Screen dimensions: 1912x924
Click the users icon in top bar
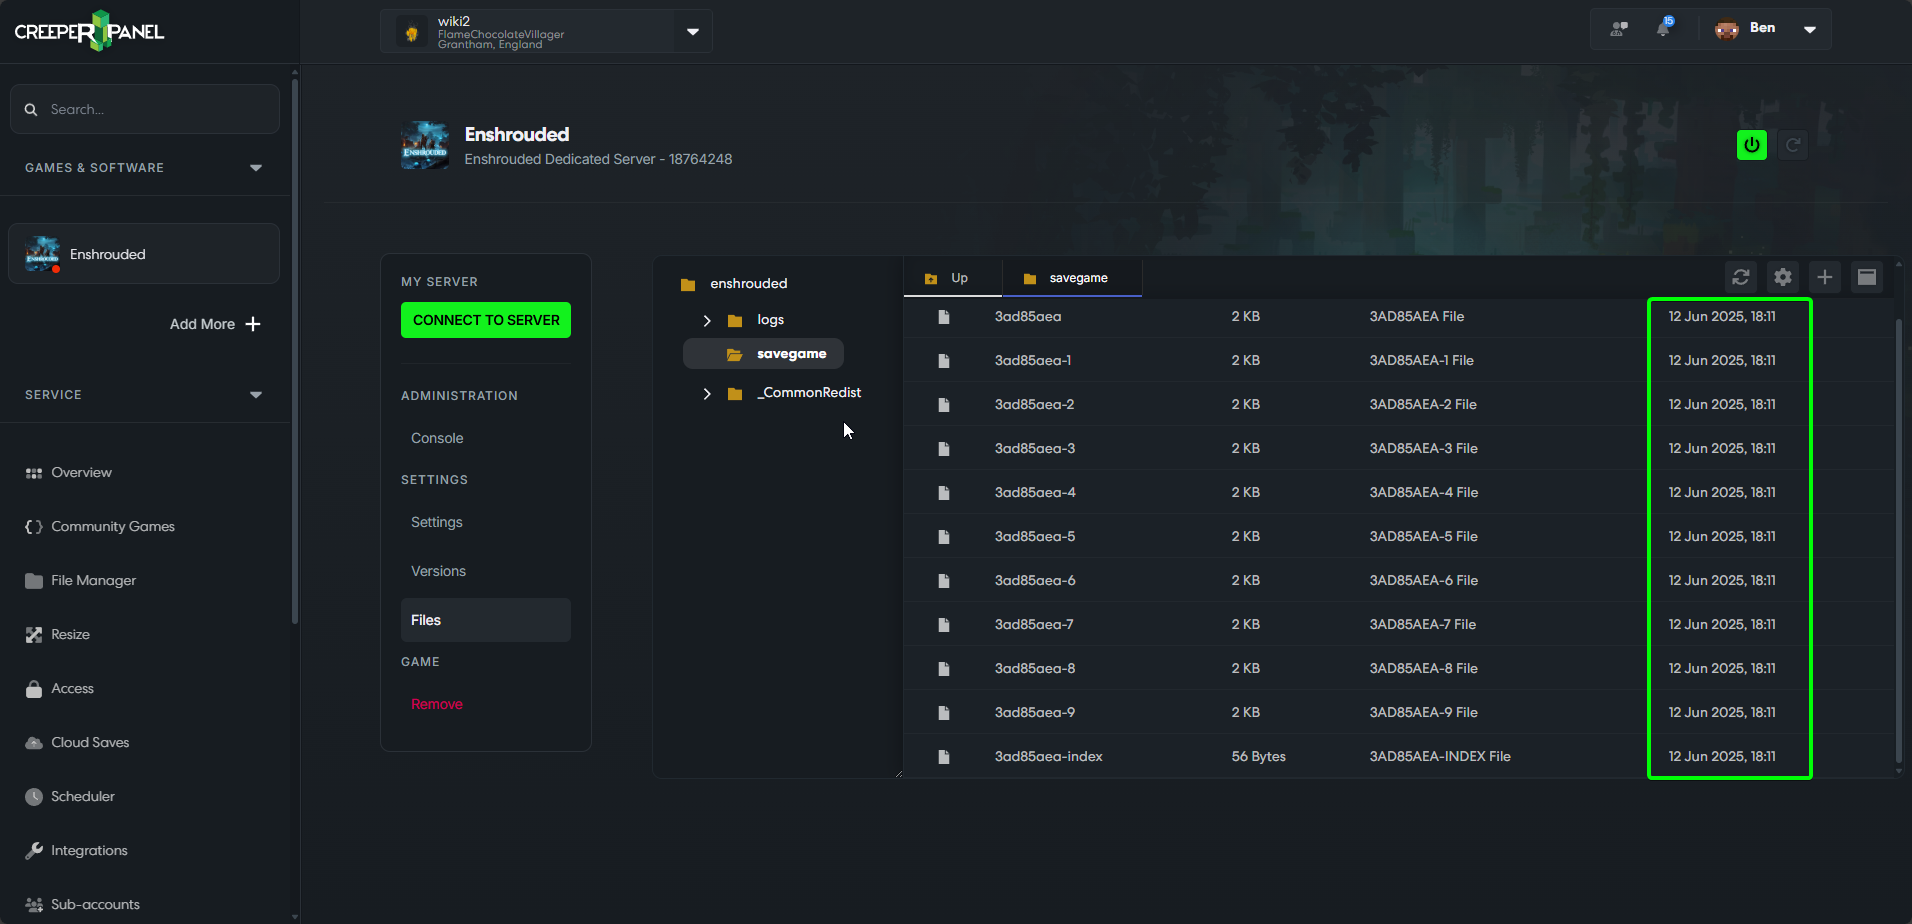click(1619, 29)
